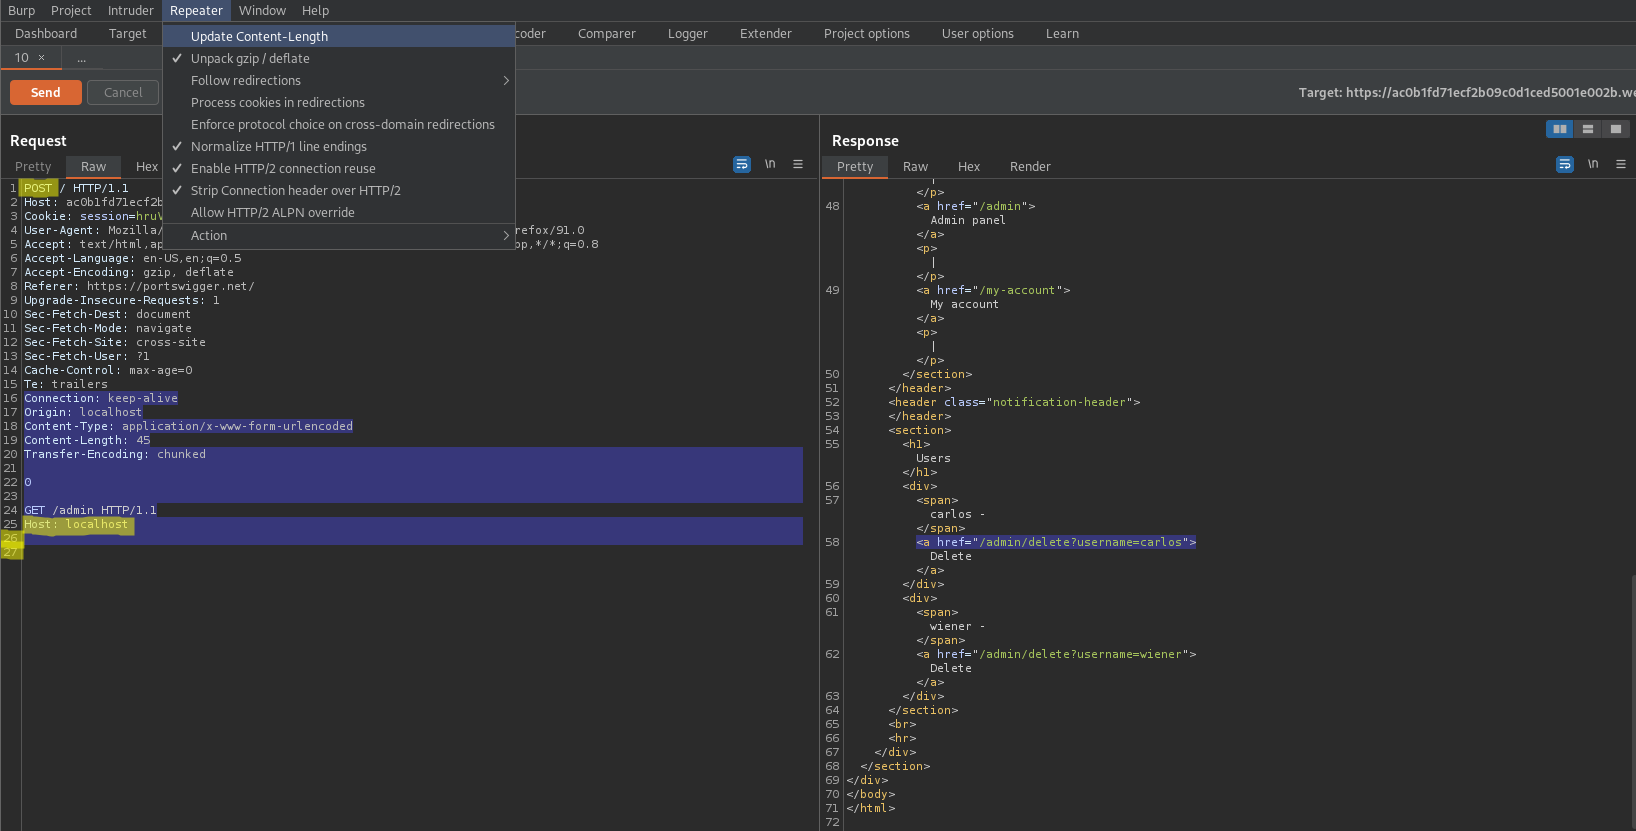The height and width of the screenshot is (831, 1636).
Task: Send the request
Action: click(46, 92)
